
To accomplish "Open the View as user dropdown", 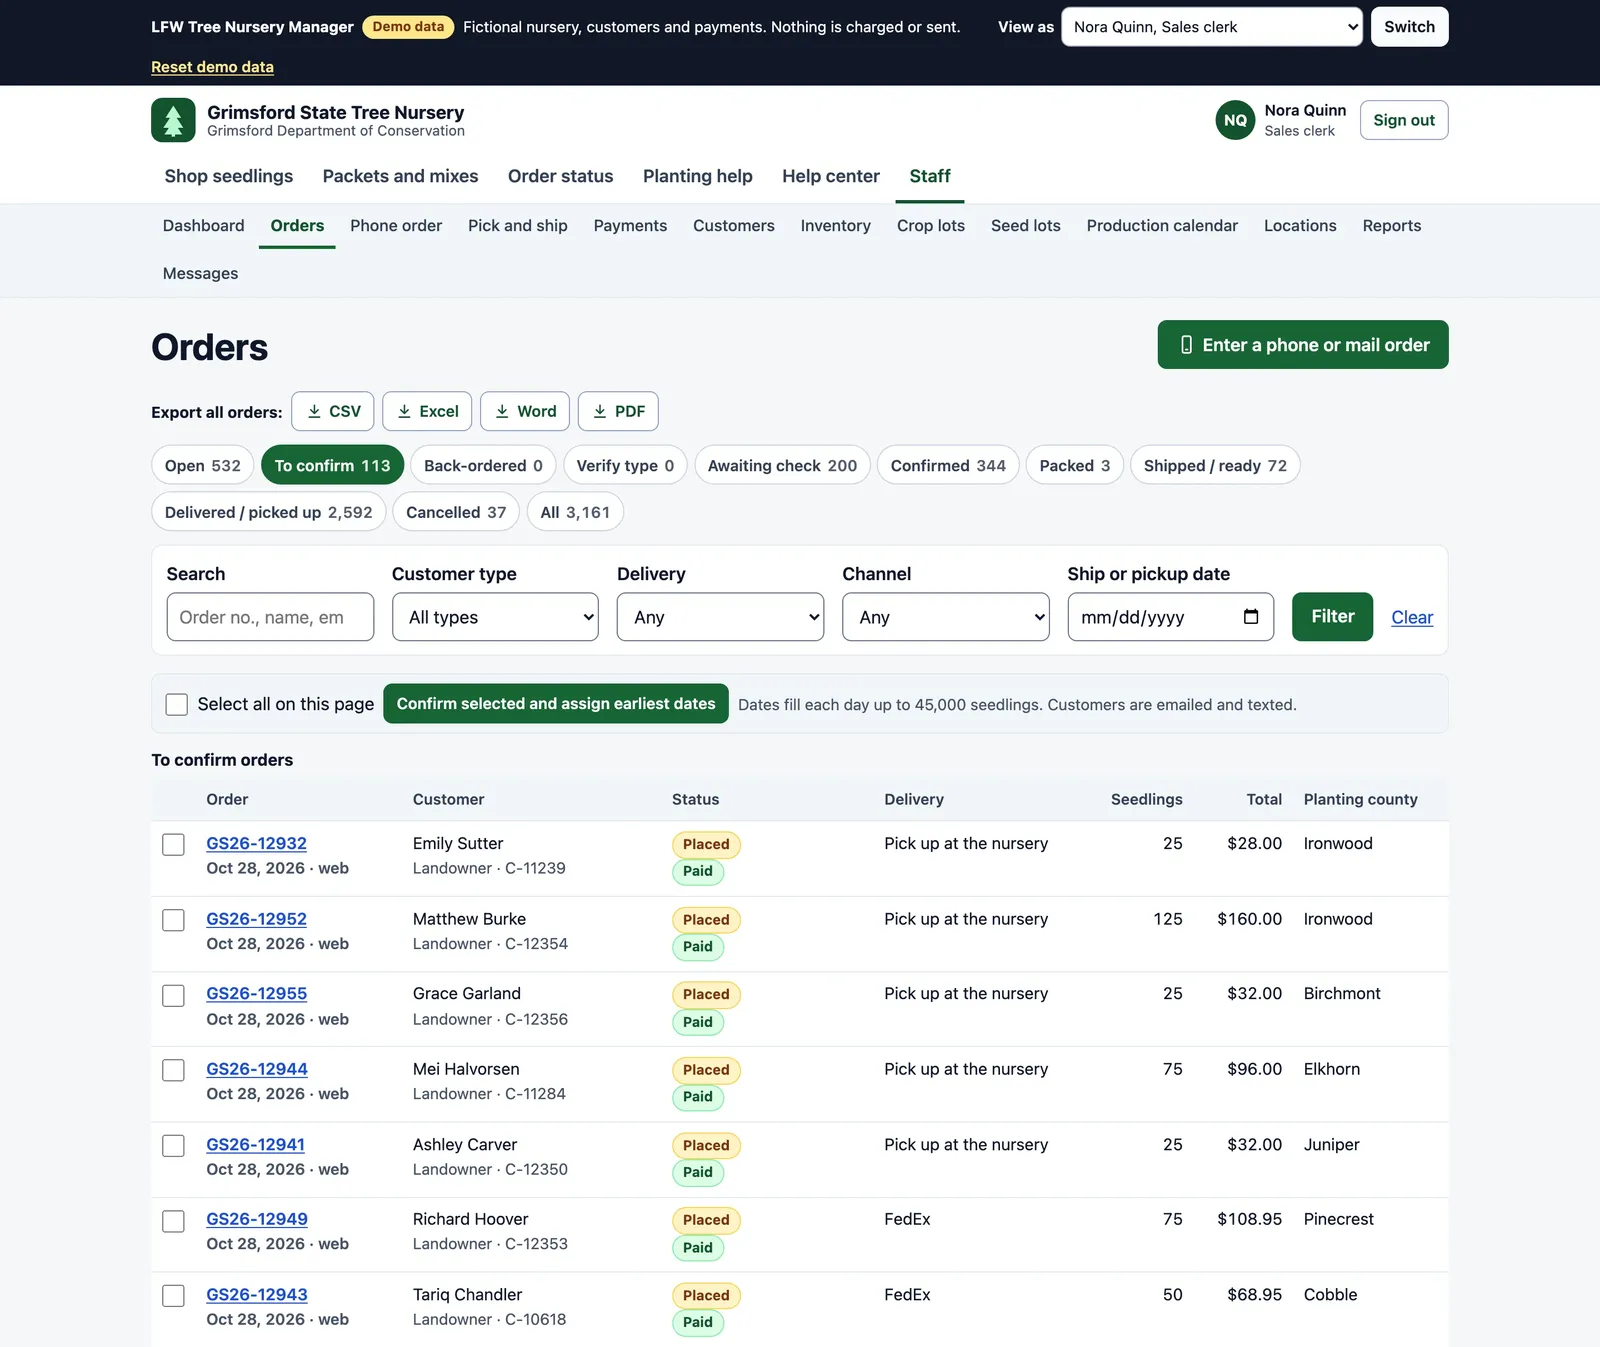I will [x=1211, y=27].
